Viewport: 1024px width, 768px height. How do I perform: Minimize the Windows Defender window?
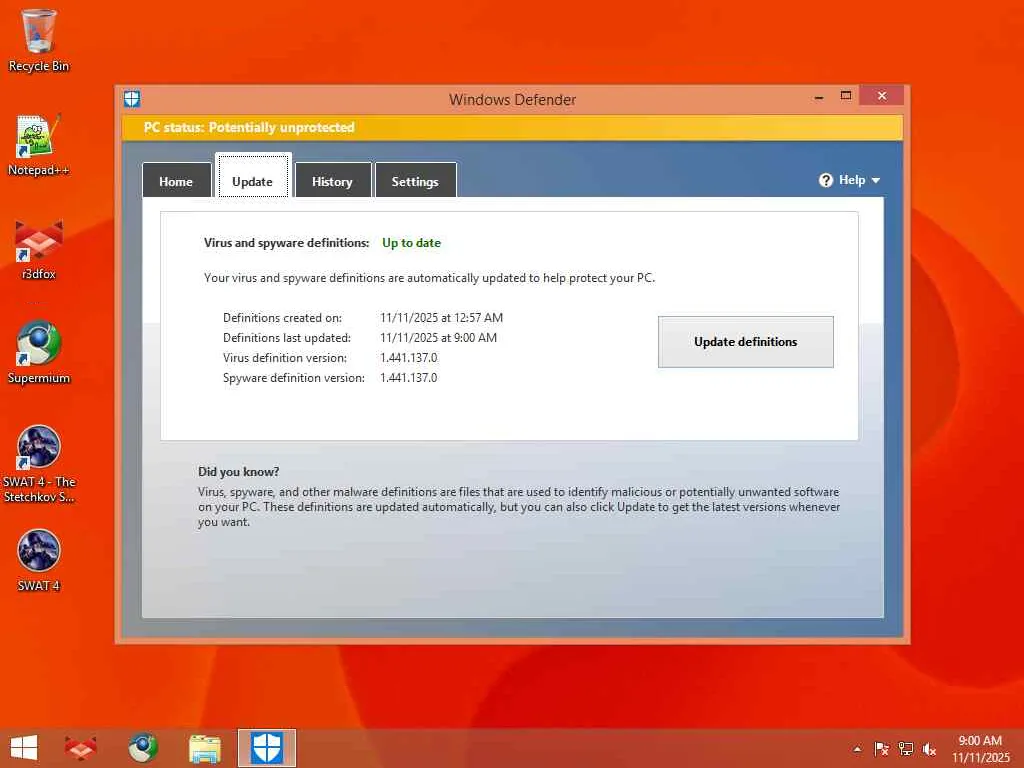(x=819, y=97)
